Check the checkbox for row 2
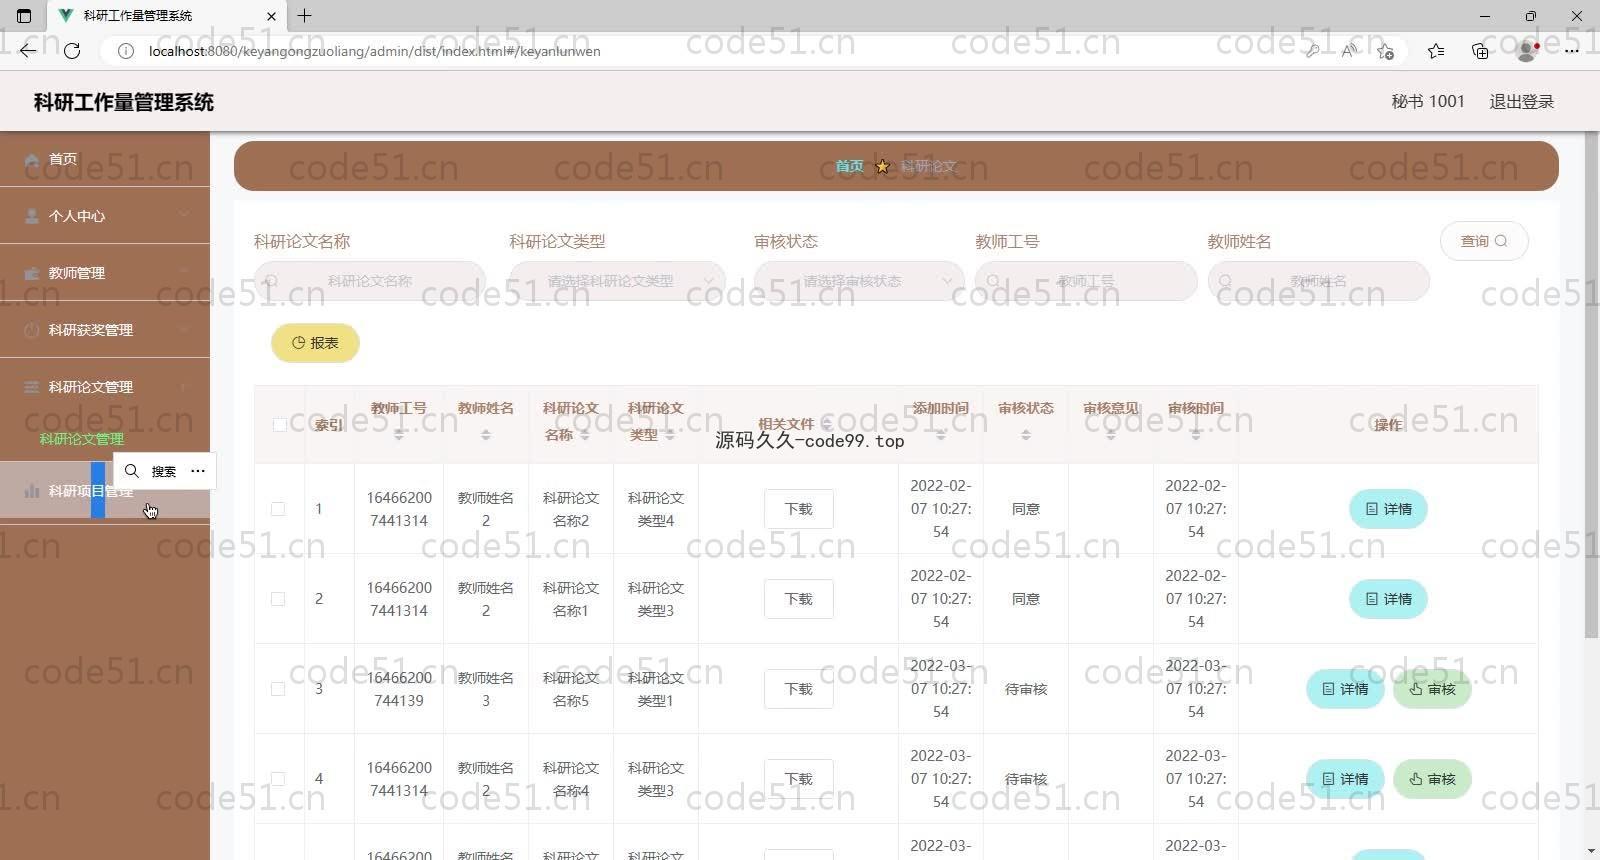1600x860 pixels. tap(279, 599)
